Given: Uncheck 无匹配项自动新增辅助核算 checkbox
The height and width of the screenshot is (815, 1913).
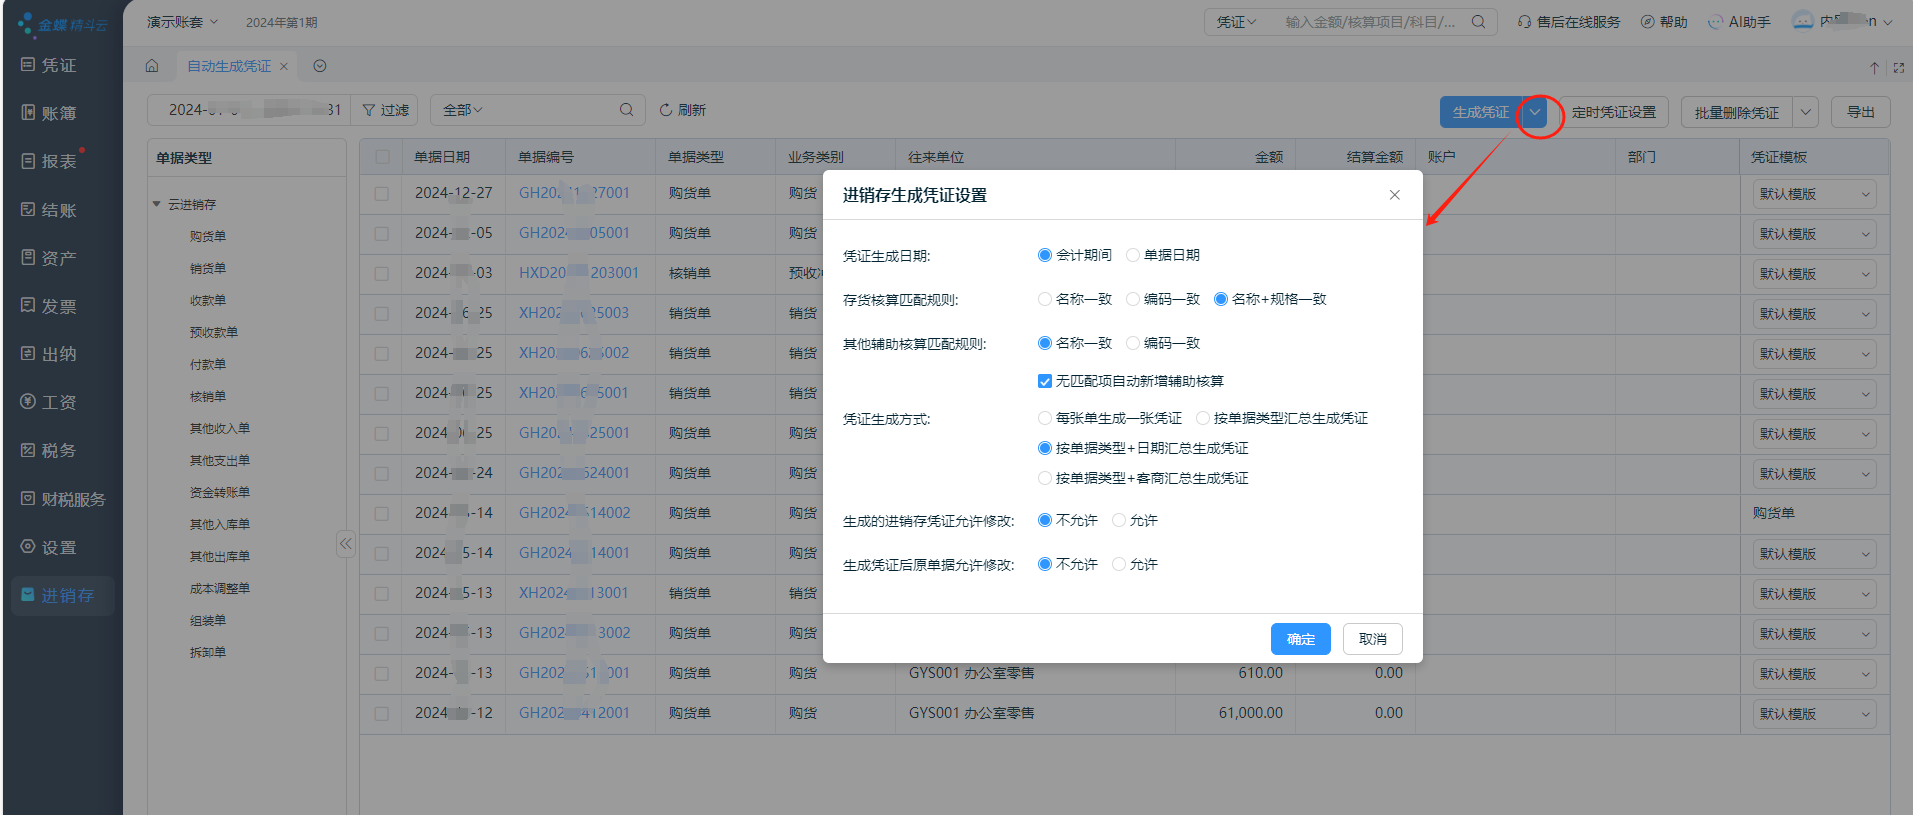Looking at the screenshot, I should click(1045, 381).
